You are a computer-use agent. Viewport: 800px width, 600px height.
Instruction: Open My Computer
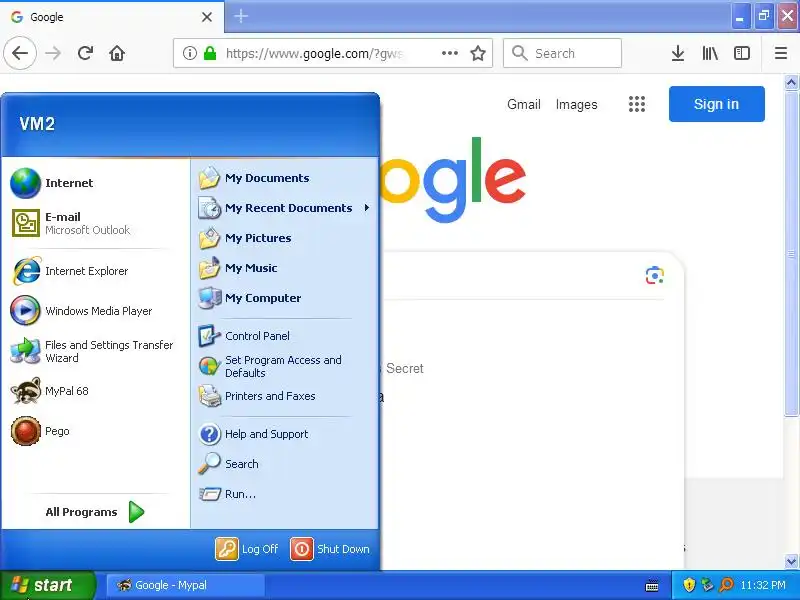tap(285, 298)
